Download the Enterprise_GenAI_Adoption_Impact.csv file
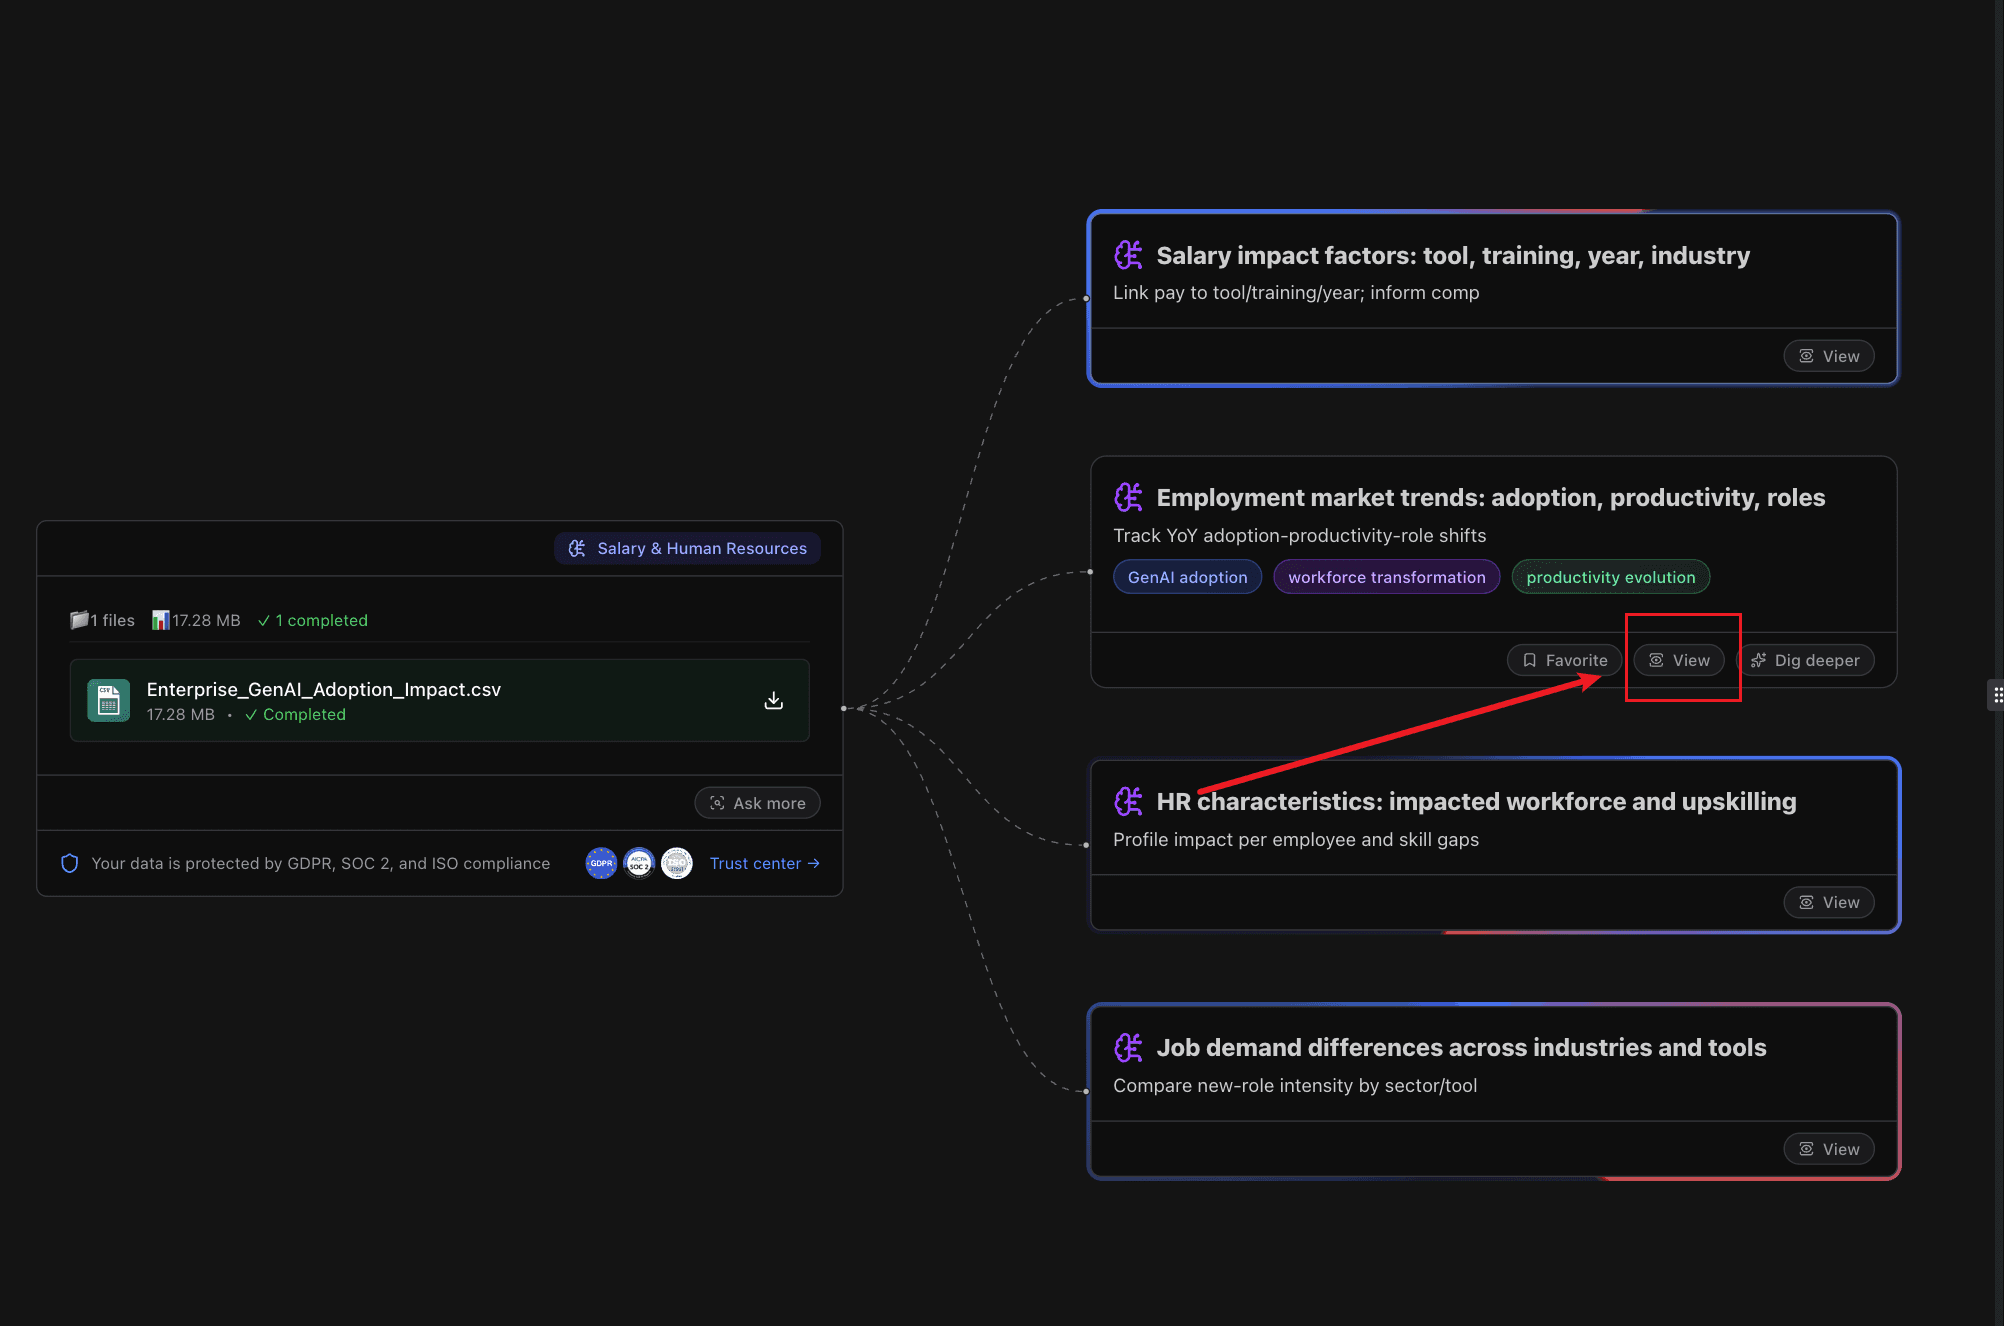Viewport: 2004px width, 1326px height. pos(773,700)
